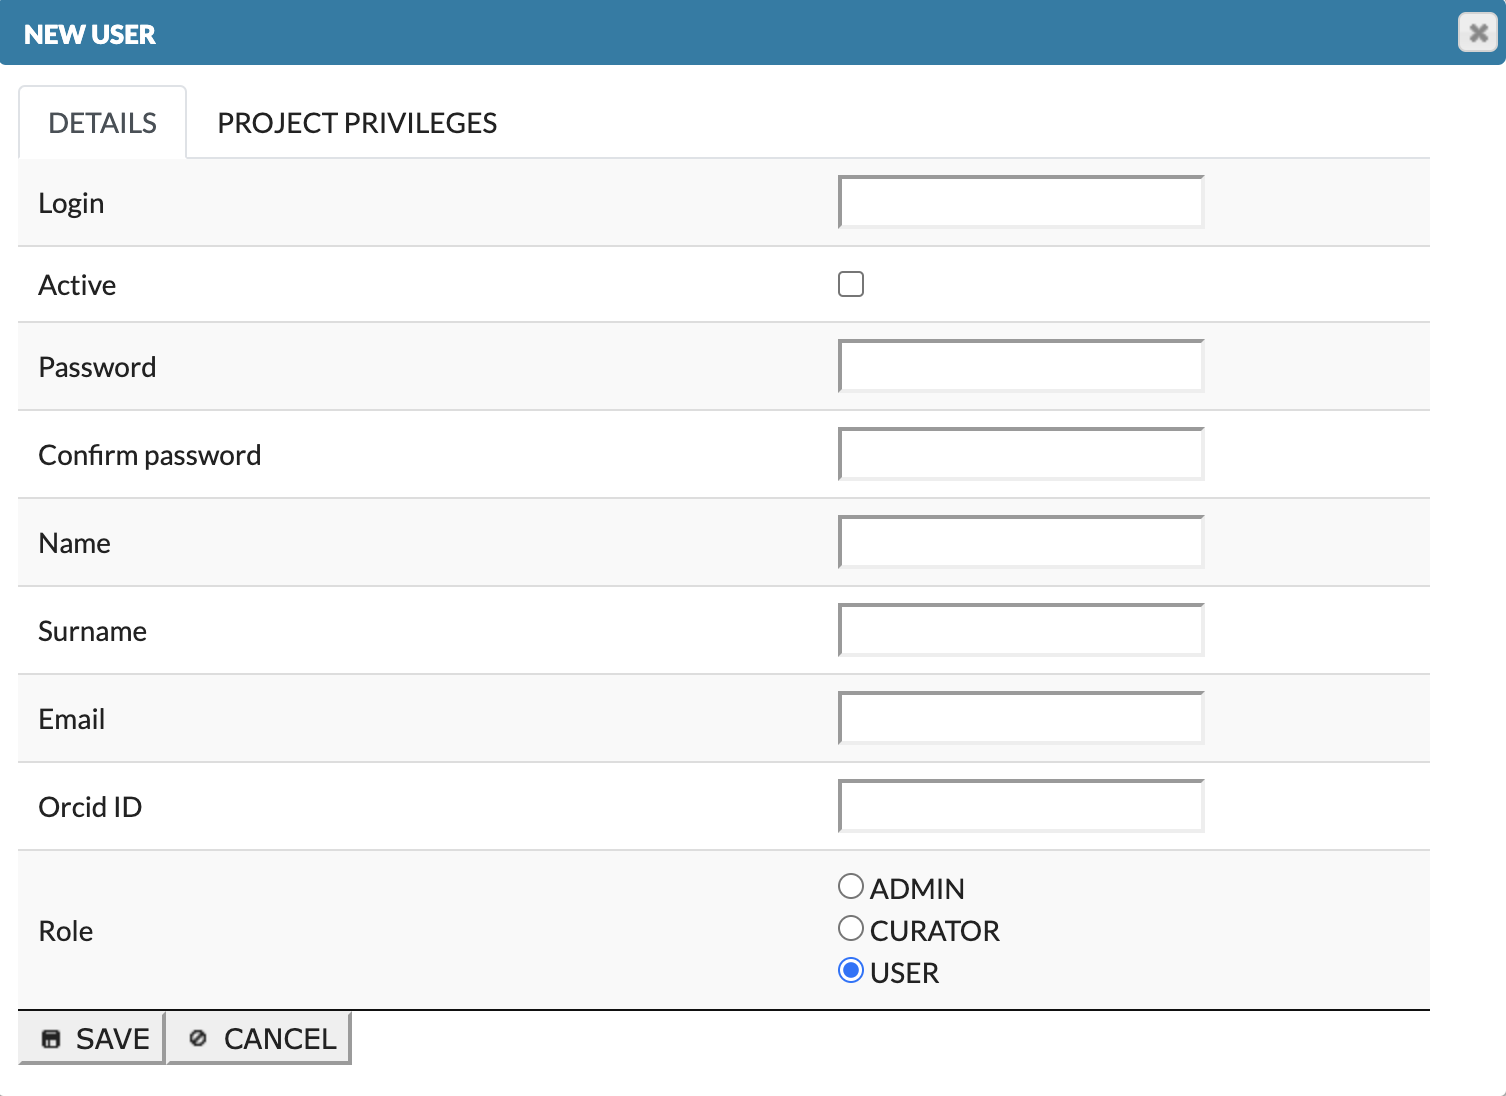Viewport: 1506px width, 1096px height.
Task: Focus the Name input field
Action: pyautogui.click(x=1020, y=543)
